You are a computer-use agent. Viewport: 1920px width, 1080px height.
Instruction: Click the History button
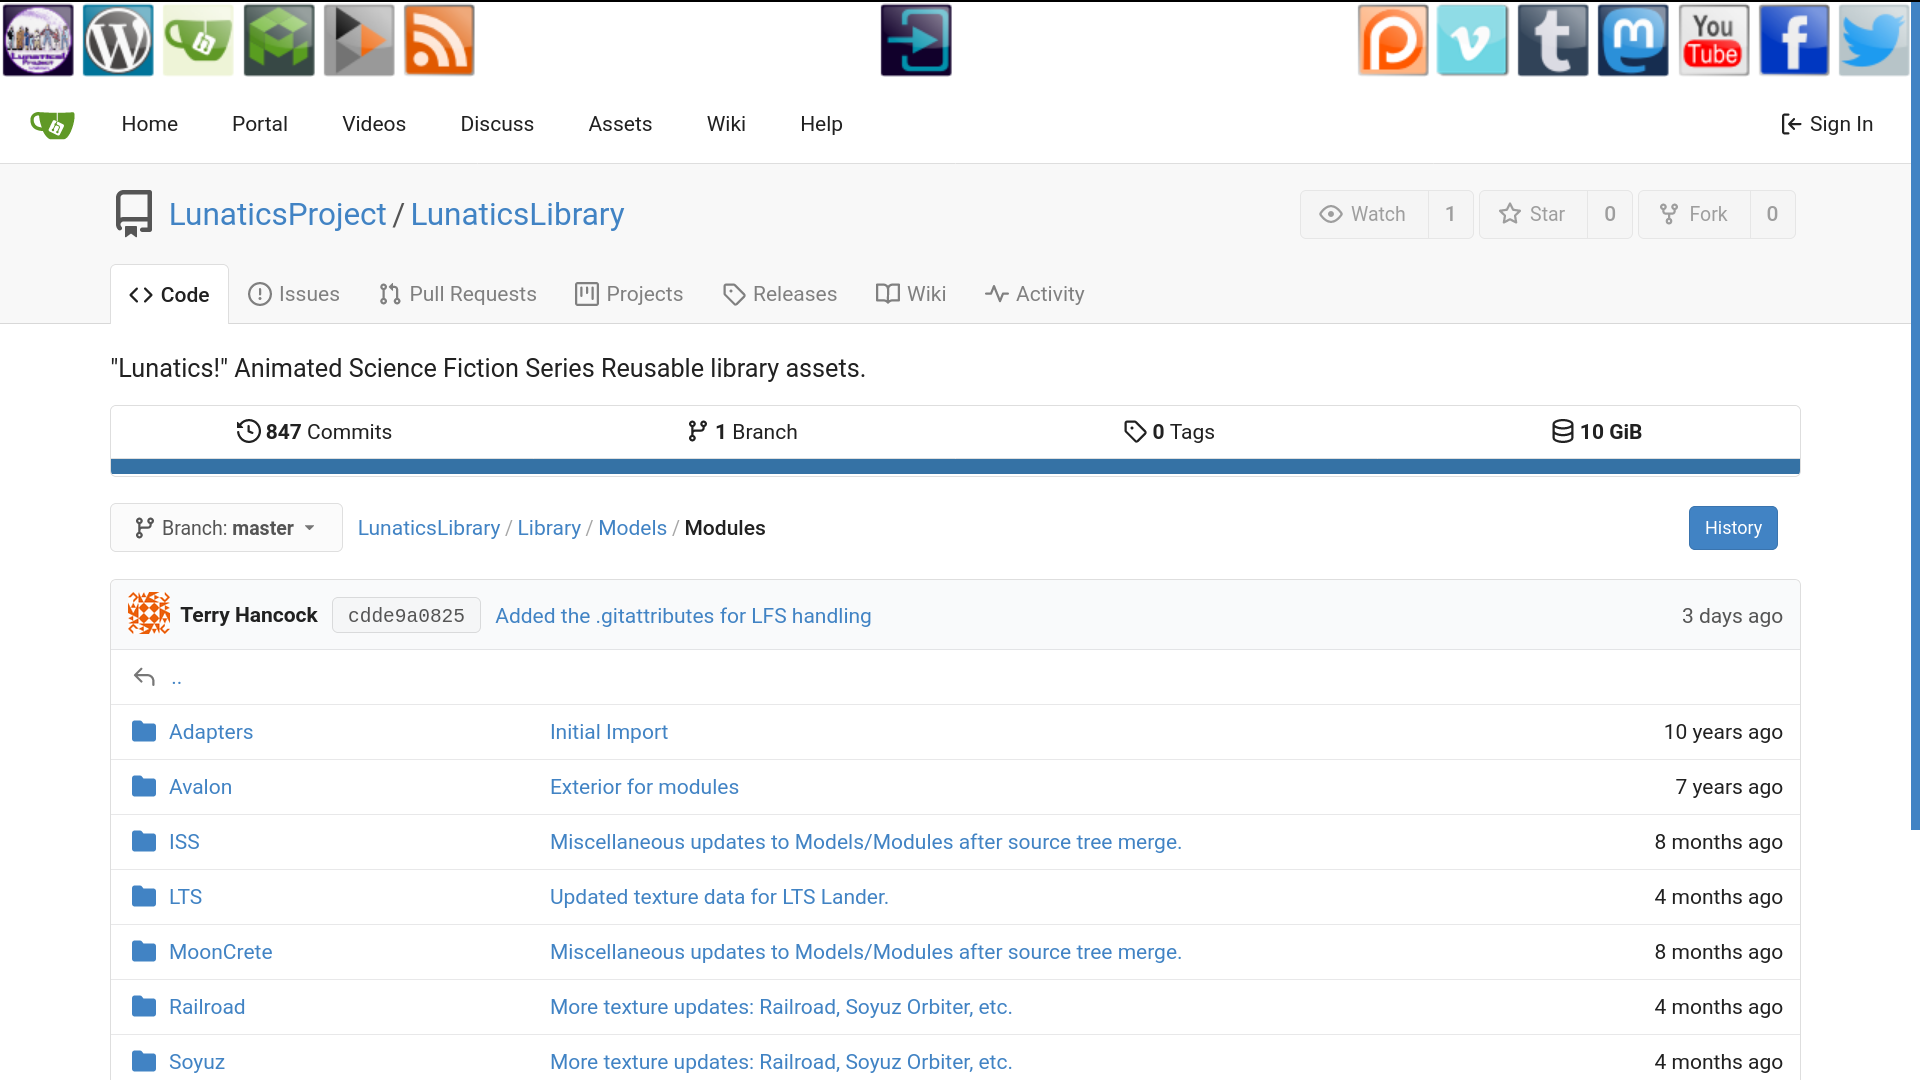tap(1732, 528)
